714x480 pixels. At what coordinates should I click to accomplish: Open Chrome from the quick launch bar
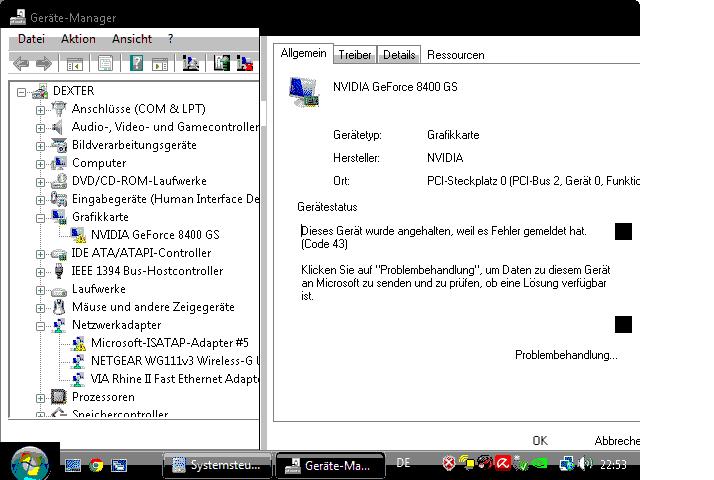(96, 465)
